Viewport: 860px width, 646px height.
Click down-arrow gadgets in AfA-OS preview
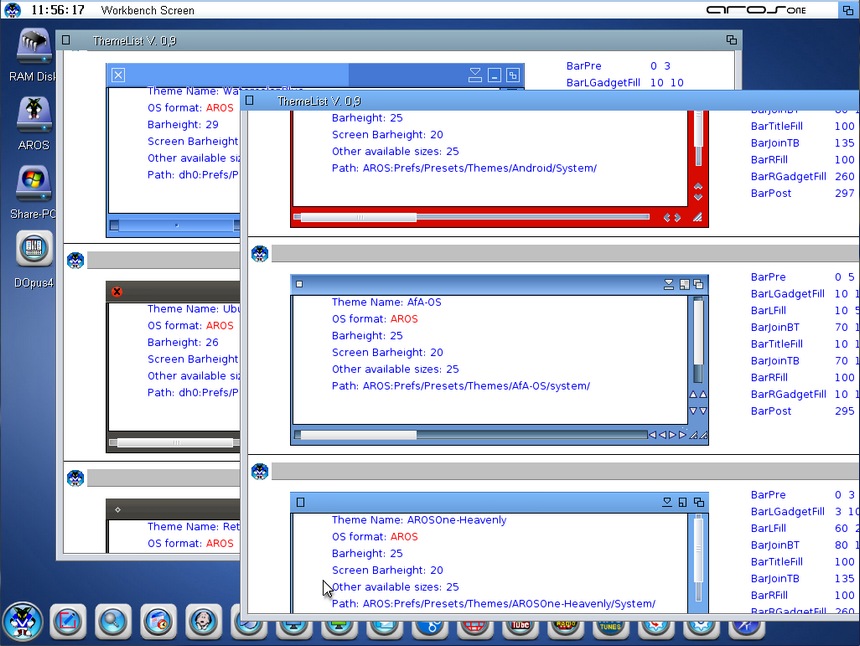[x=698, y=411]
